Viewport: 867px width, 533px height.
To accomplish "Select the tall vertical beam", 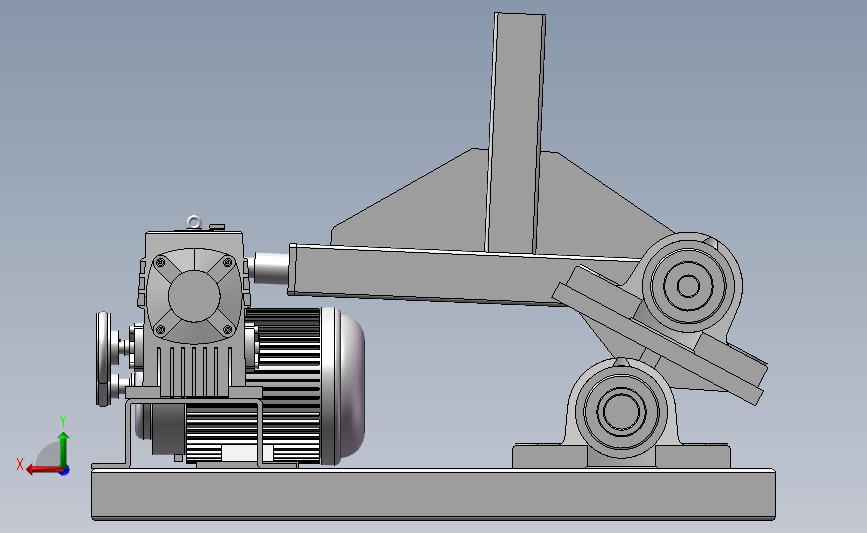I will [515, 133].
